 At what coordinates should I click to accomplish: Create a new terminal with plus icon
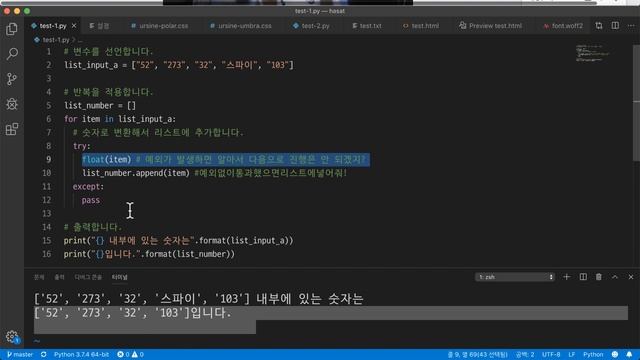tap(567, 277)
